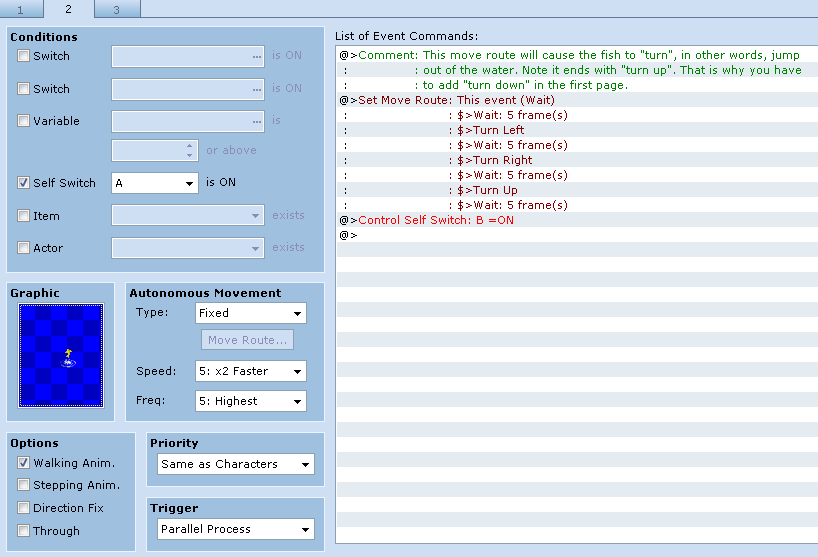Open the Self Switch A dropdown
The height and width of the screenshot is (557, 818).
(x=155, y=183)
